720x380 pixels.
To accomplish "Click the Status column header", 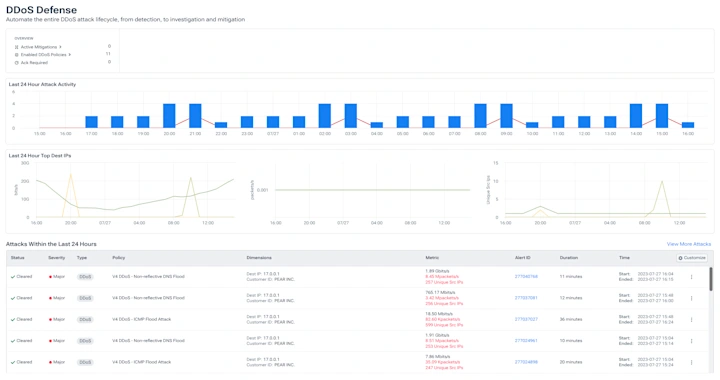I will tap(17, 258).
